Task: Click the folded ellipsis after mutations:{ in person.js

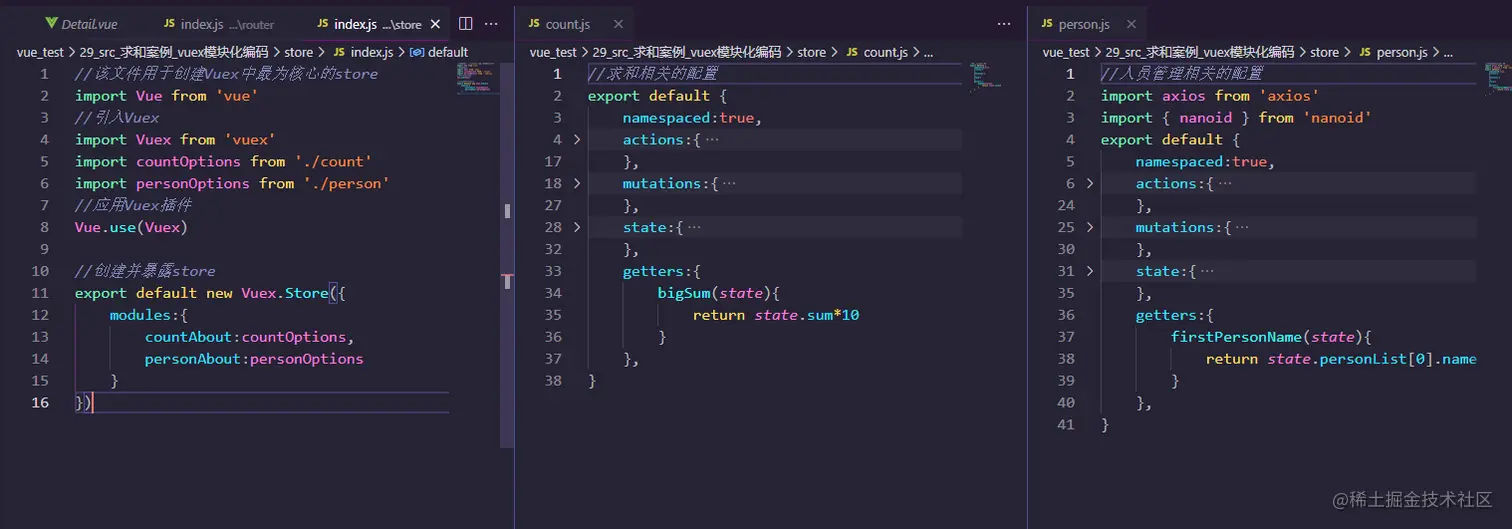Action: [1242, 228]
